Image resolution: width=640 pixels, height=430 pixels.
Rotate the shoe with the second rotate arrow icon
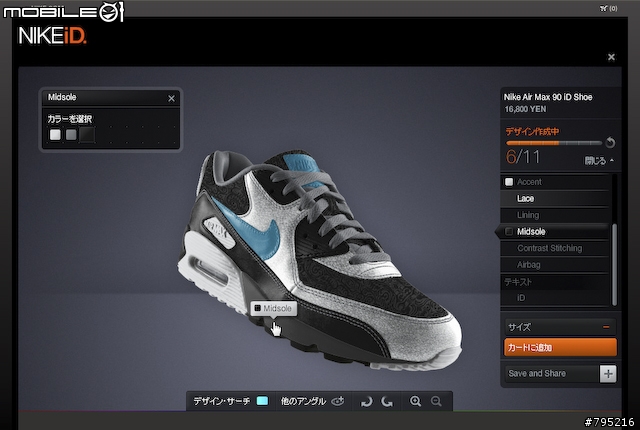[x=387, y=401]
